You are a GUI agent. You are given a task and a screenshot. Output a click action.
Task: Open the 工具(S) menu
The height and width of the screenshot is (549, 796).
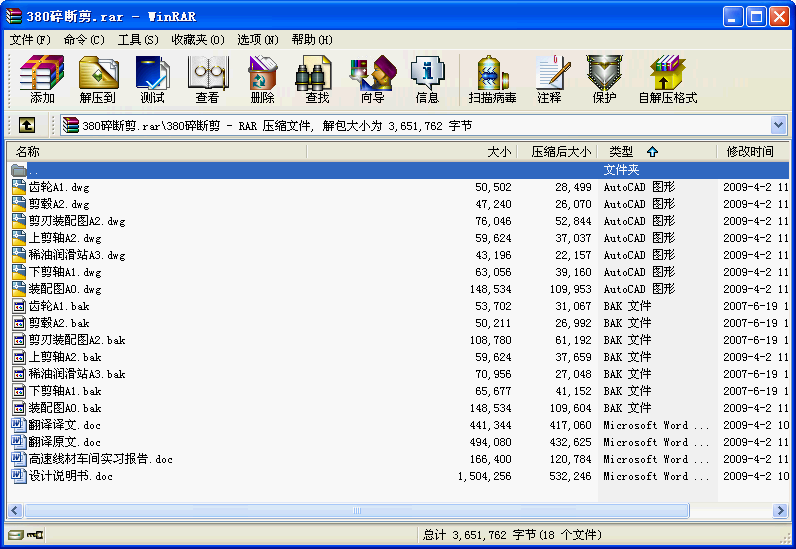click(138, 39)
